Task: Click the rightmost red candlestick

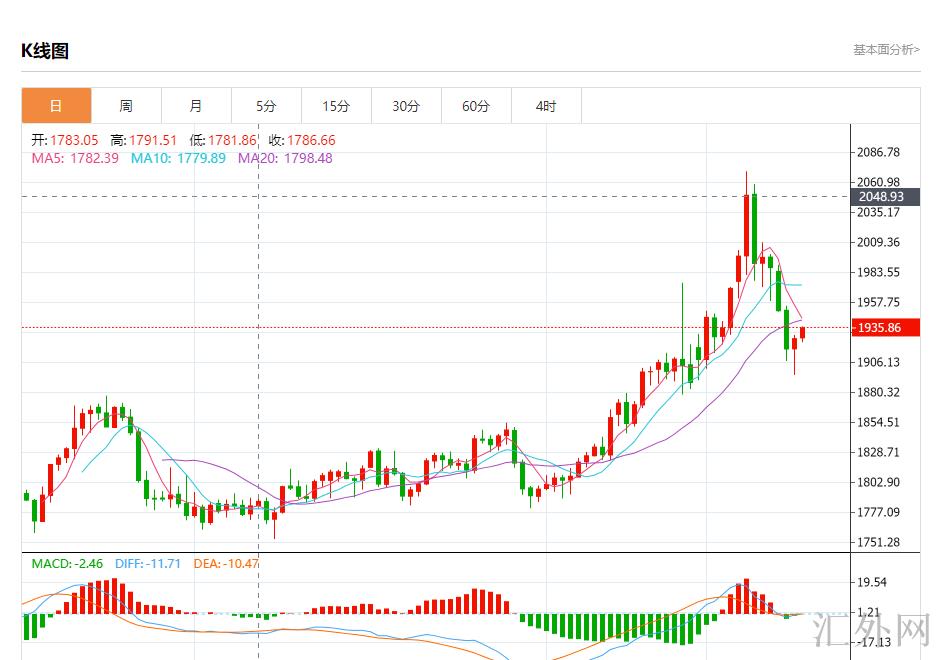Action: (802, 333)
